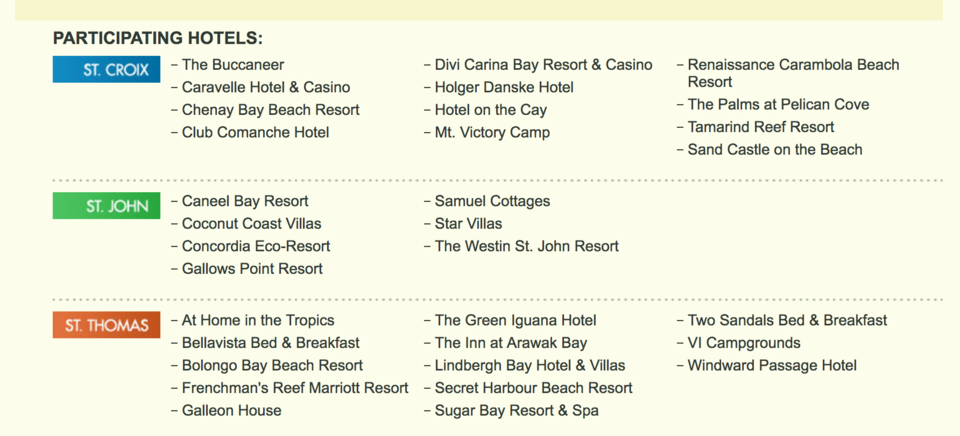Select Sand Castle on the Beach

[x=774, y=149]
